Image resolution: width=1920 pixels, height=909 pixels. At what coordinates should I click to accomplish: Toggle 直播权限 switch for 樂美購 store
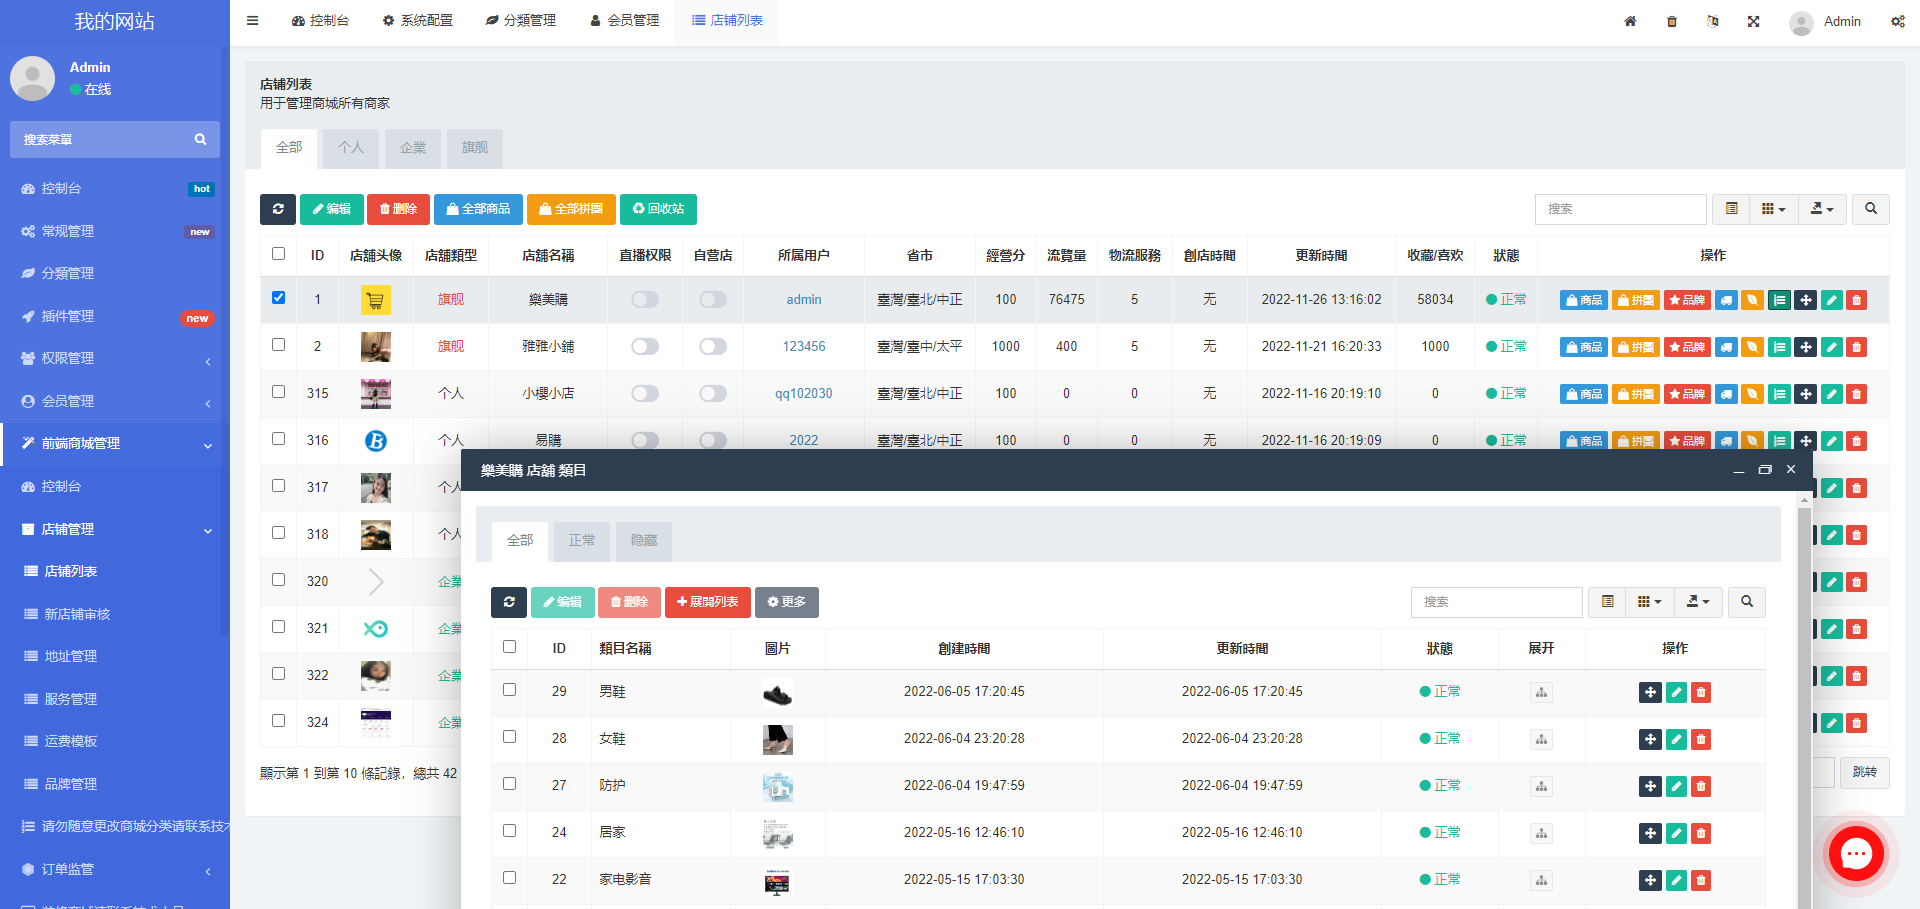click(645, 300)
